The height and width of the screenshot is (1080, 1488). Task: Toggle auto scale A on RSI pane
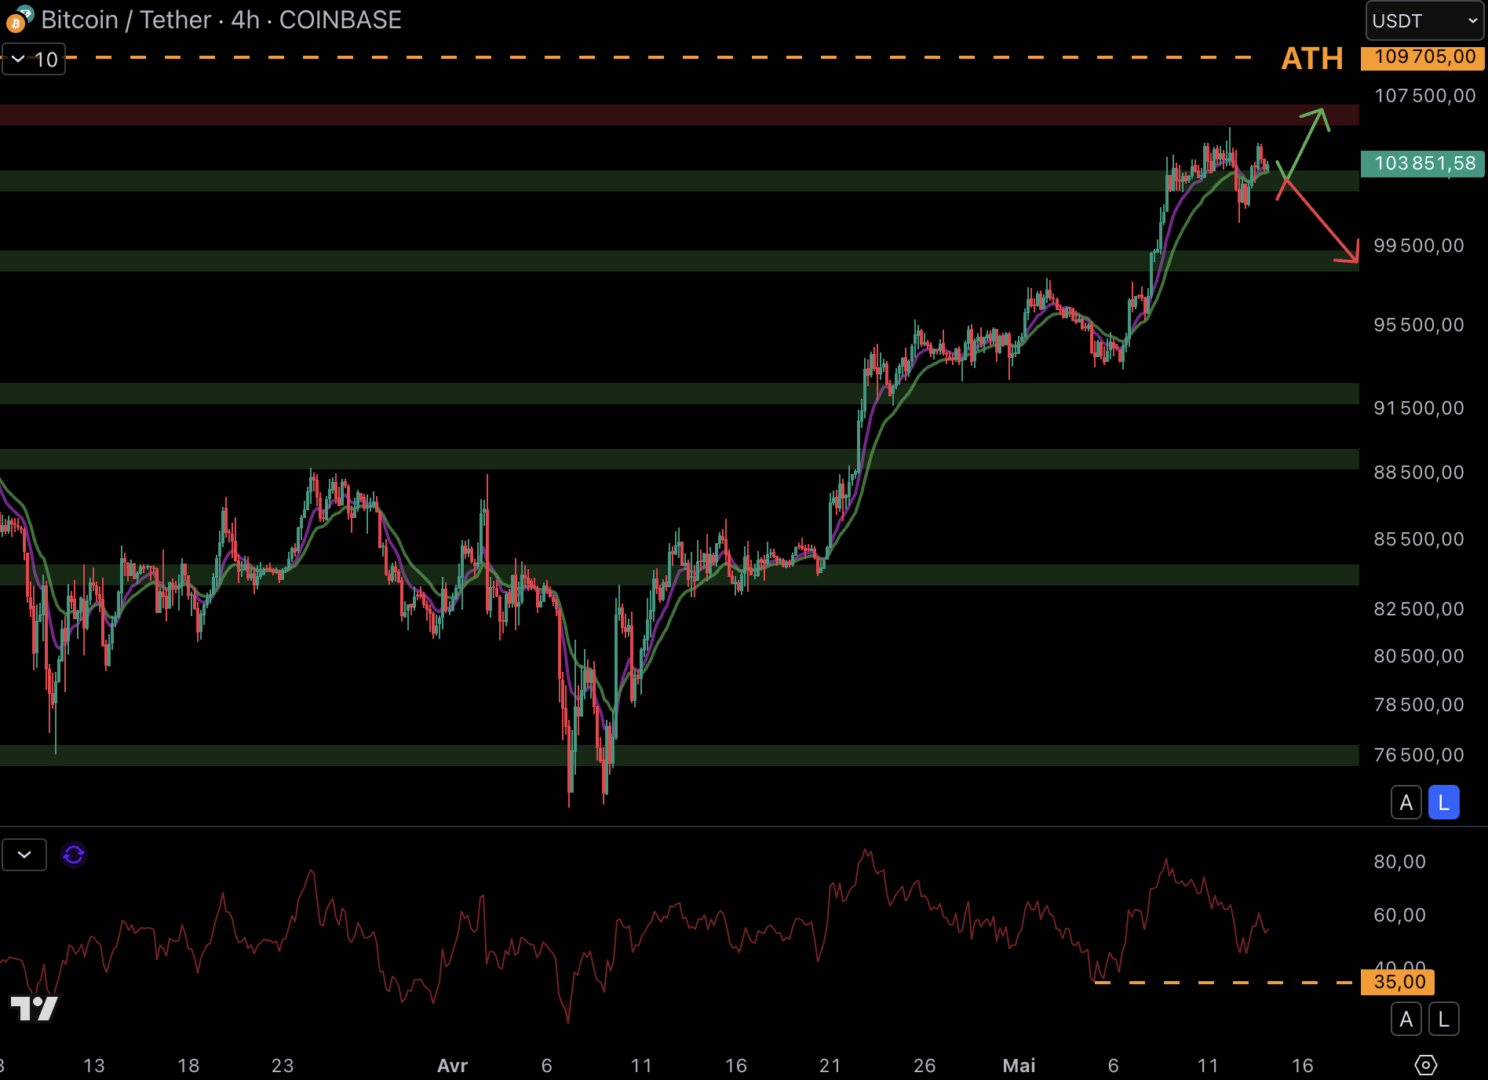coord(1406,1019)
